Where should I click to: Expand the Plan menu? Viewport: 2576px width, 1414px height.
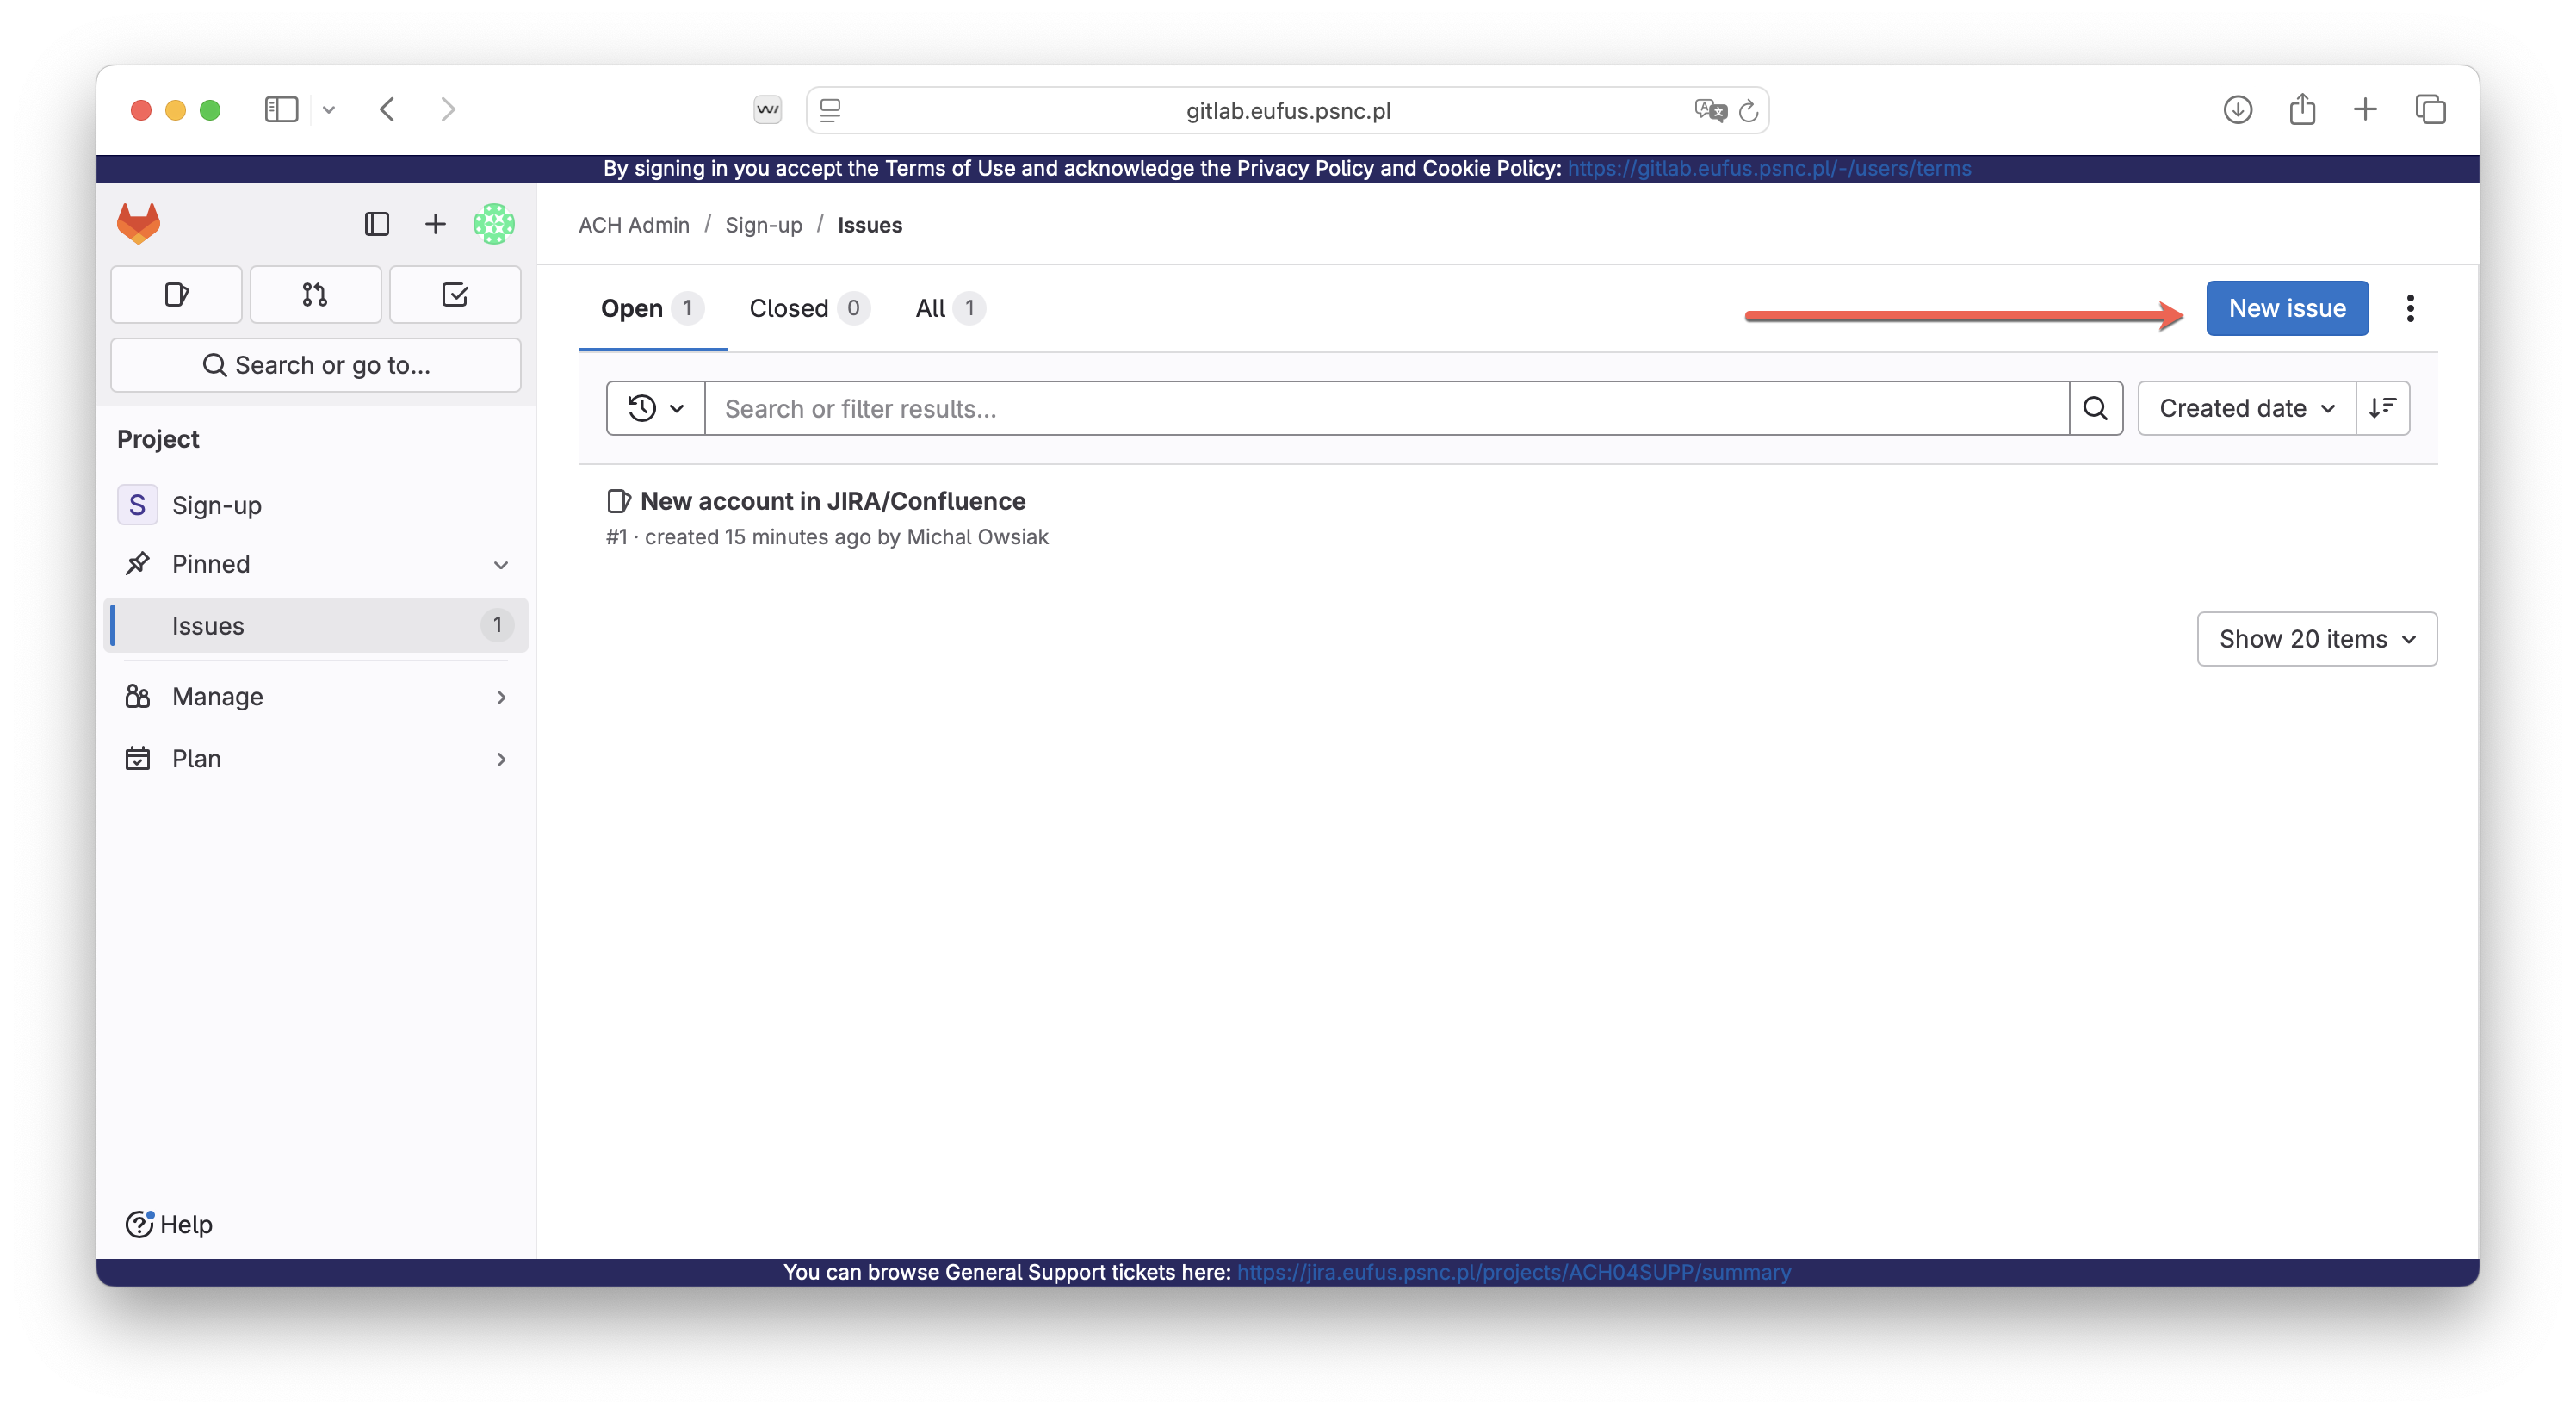point(316,759)
